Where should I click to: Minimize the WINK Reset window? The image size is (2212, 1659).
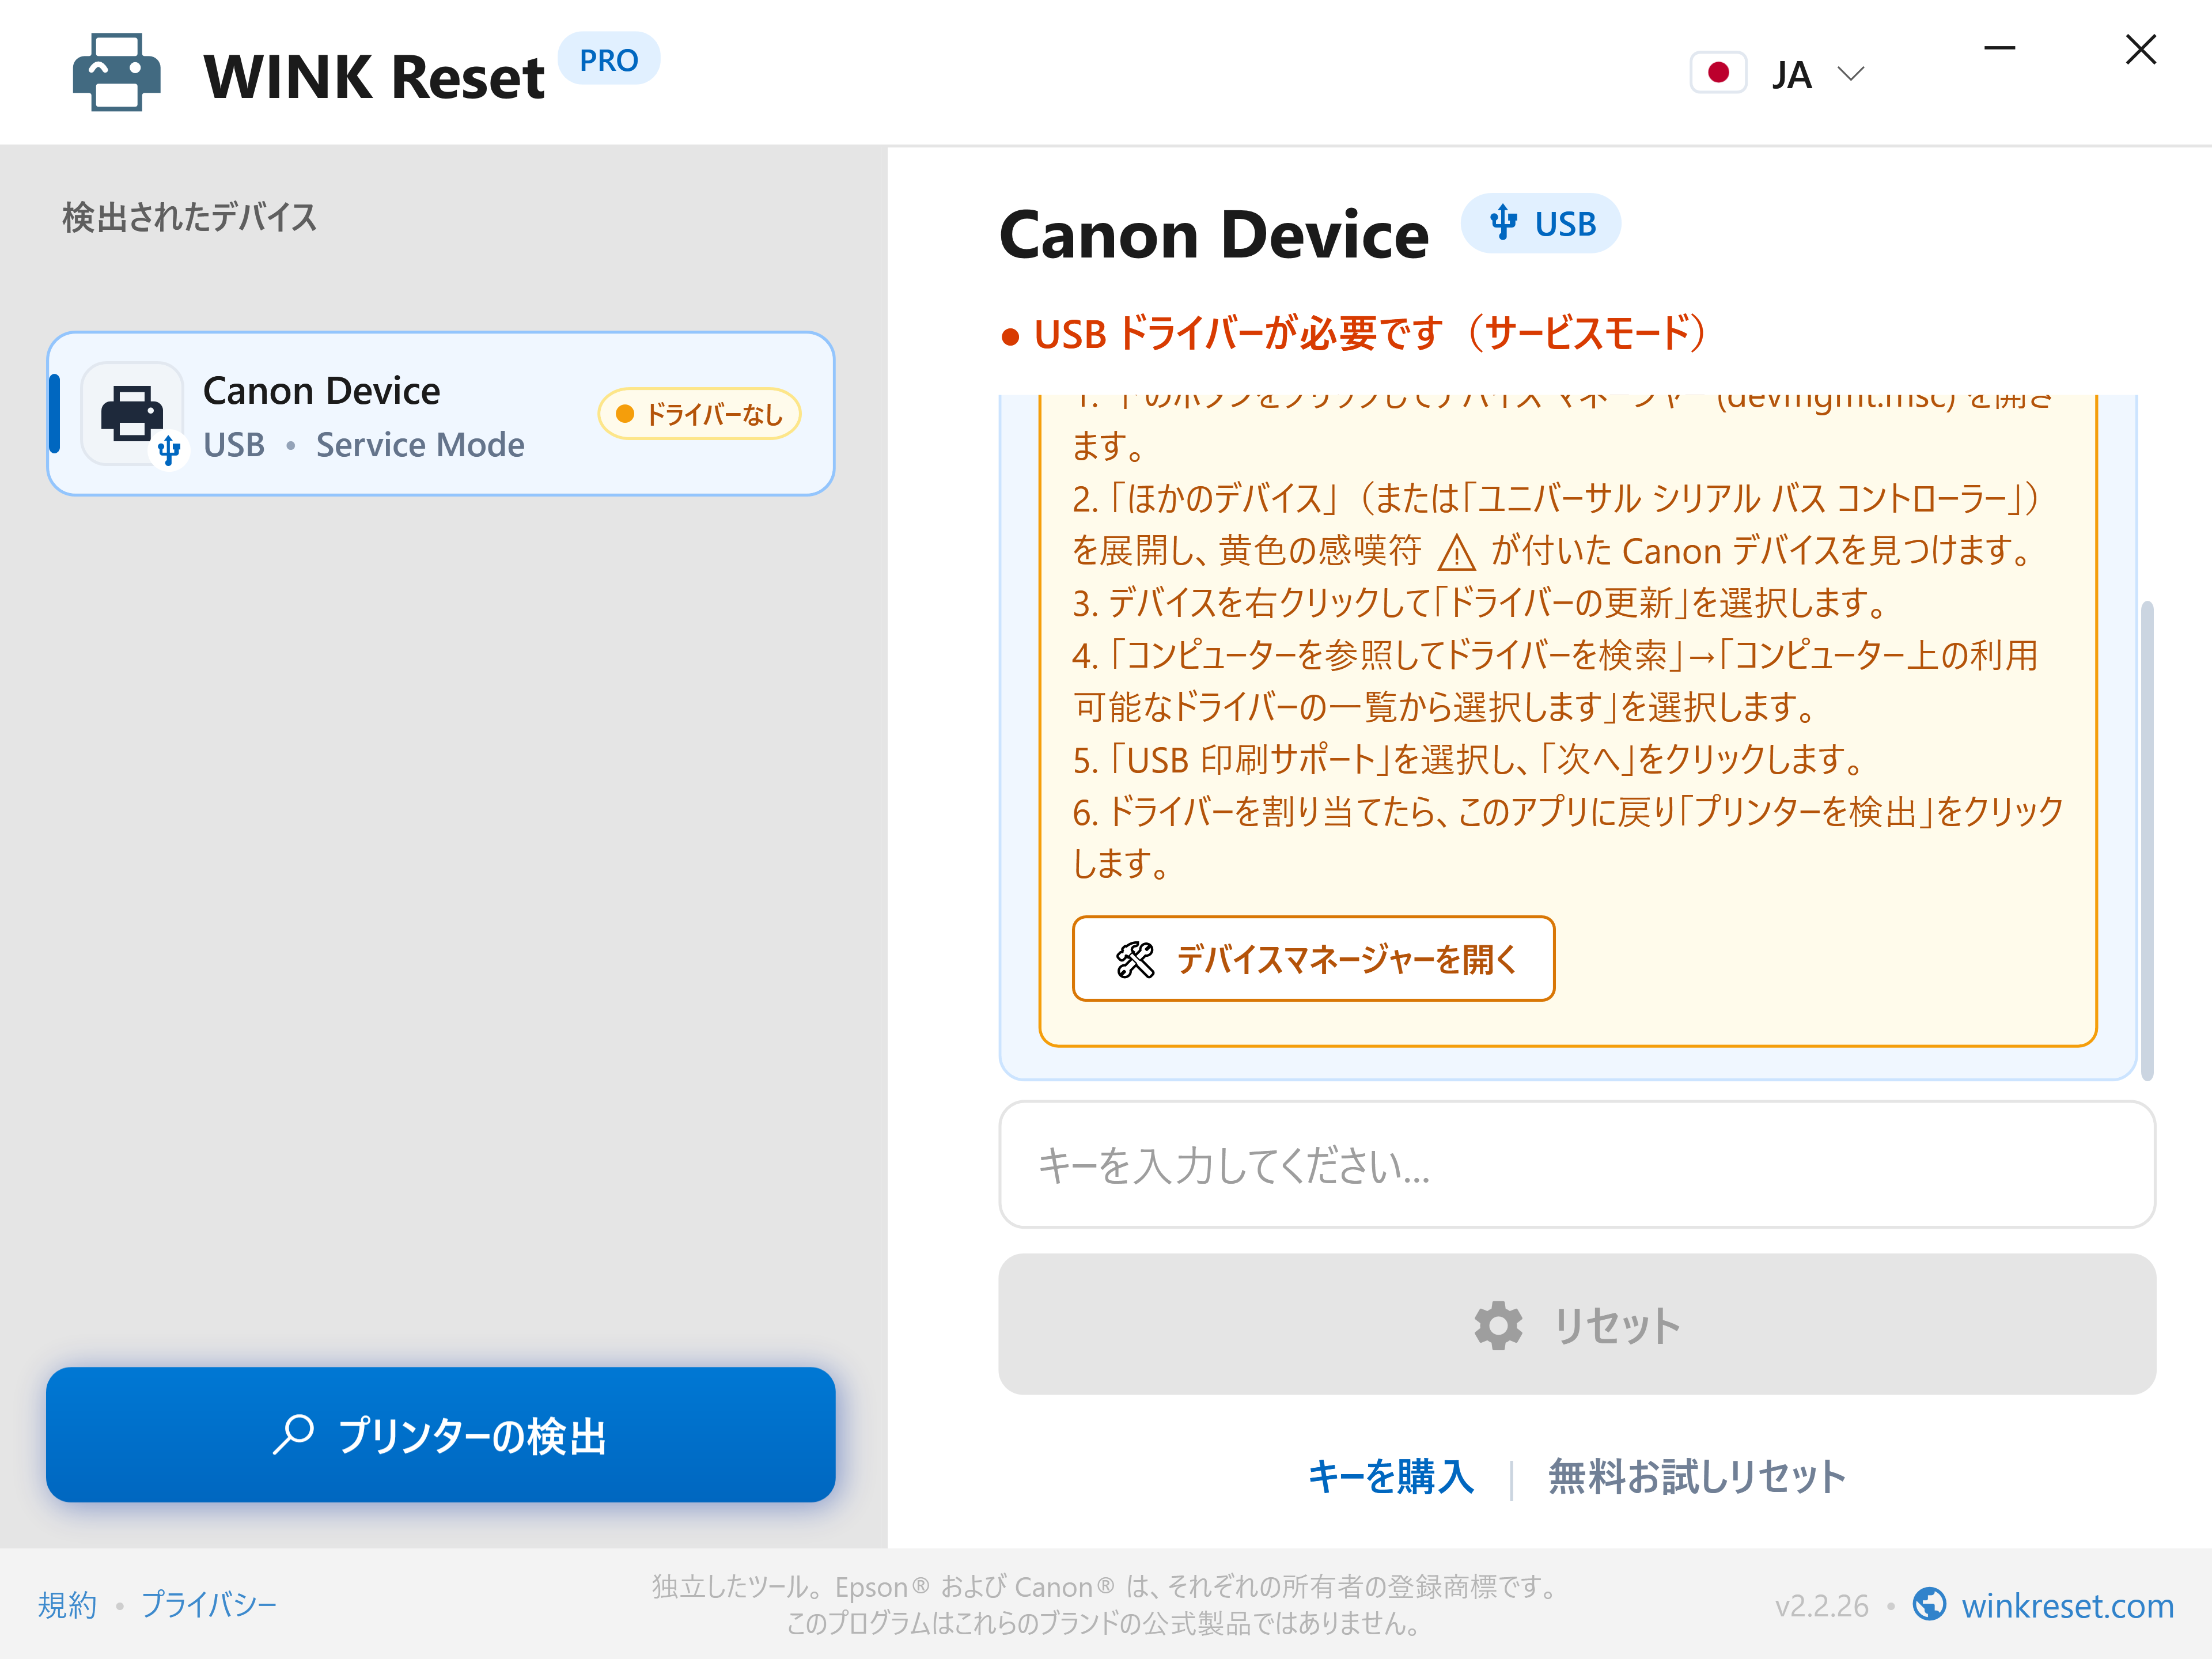coord(1999,48)
